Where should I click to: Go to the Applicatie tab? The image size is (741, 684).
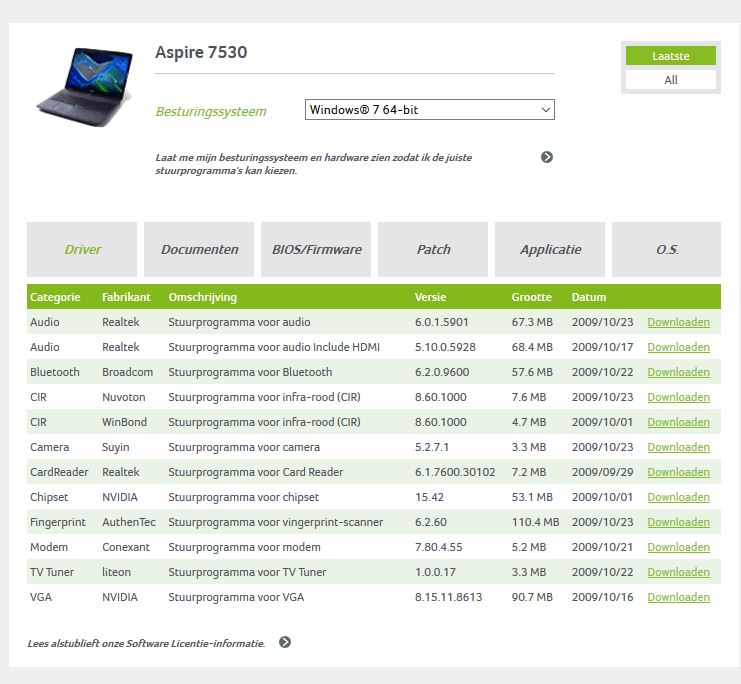click(550, 250)
